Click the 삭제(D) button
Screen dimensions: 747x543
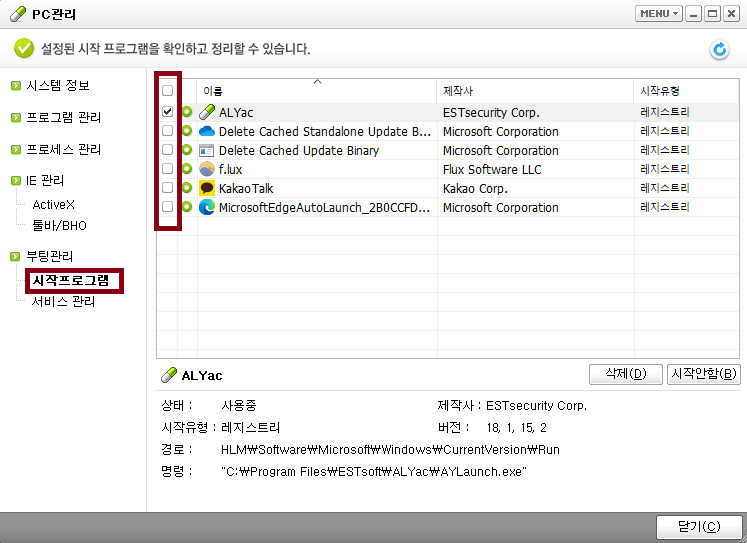point(626,374)
